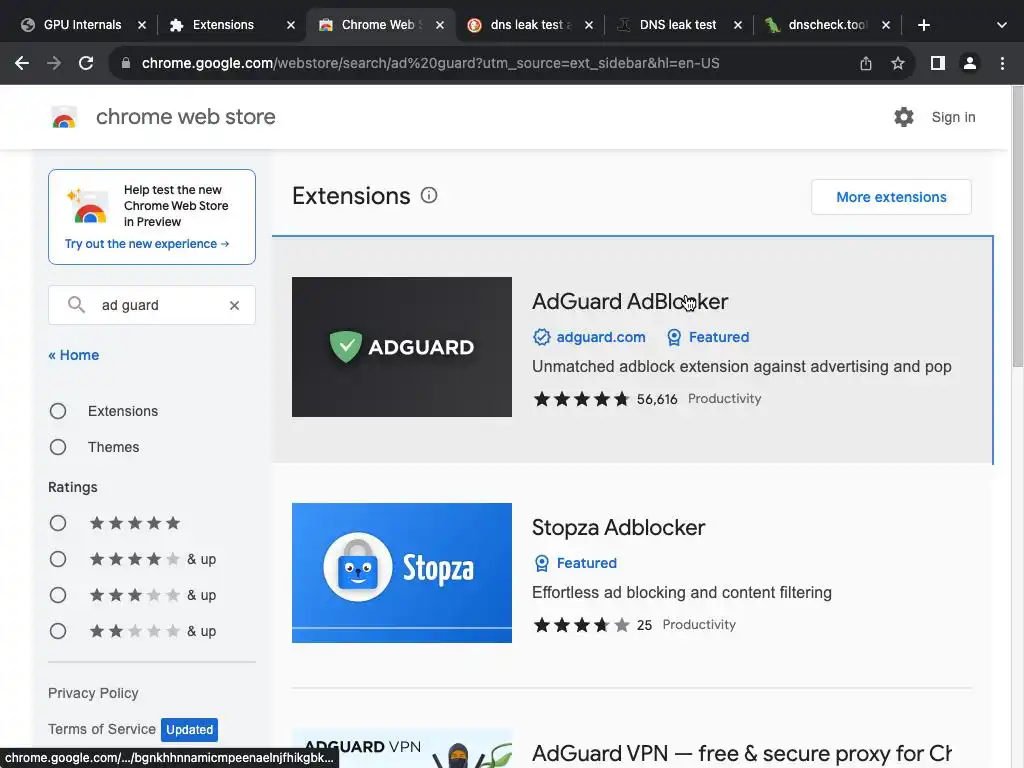This screenshot has width=1024, height=768.
Task: Open the side panel icon
Action: (938, 63)
